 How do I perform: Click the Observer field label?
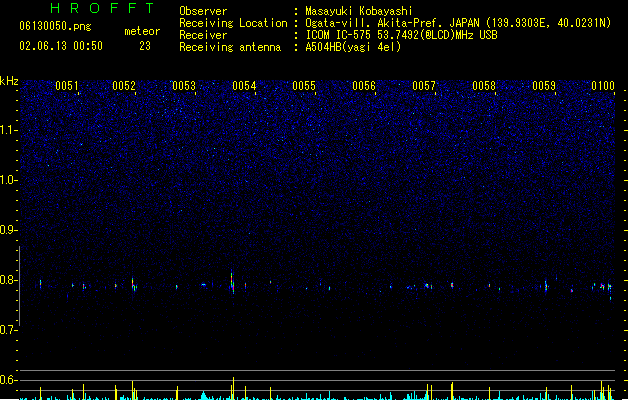coord(203,11)
